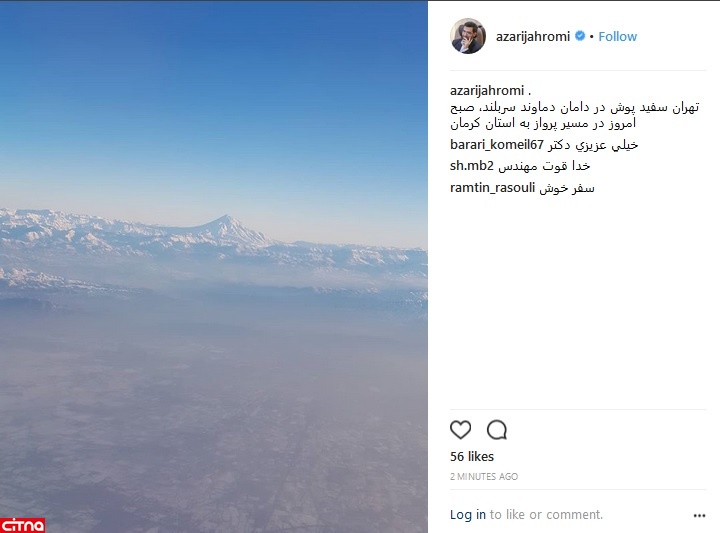The image size is (720, 533).
Task: Visit ramtin_rasouli commenter profile
Action: point(492,188)
